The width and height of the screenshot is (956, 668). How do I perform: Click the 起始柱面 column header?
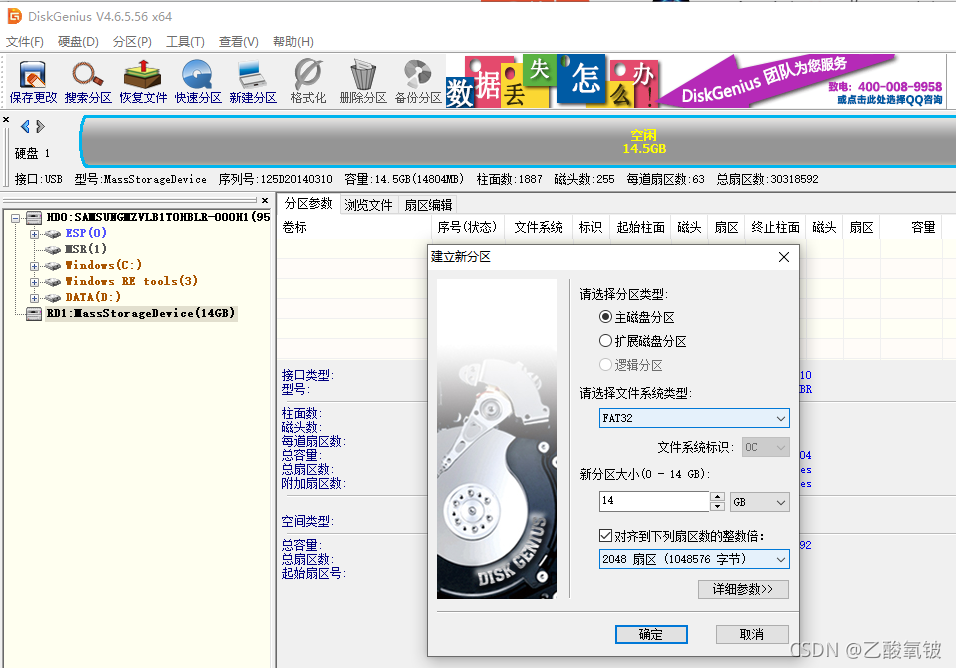[640, 227]
